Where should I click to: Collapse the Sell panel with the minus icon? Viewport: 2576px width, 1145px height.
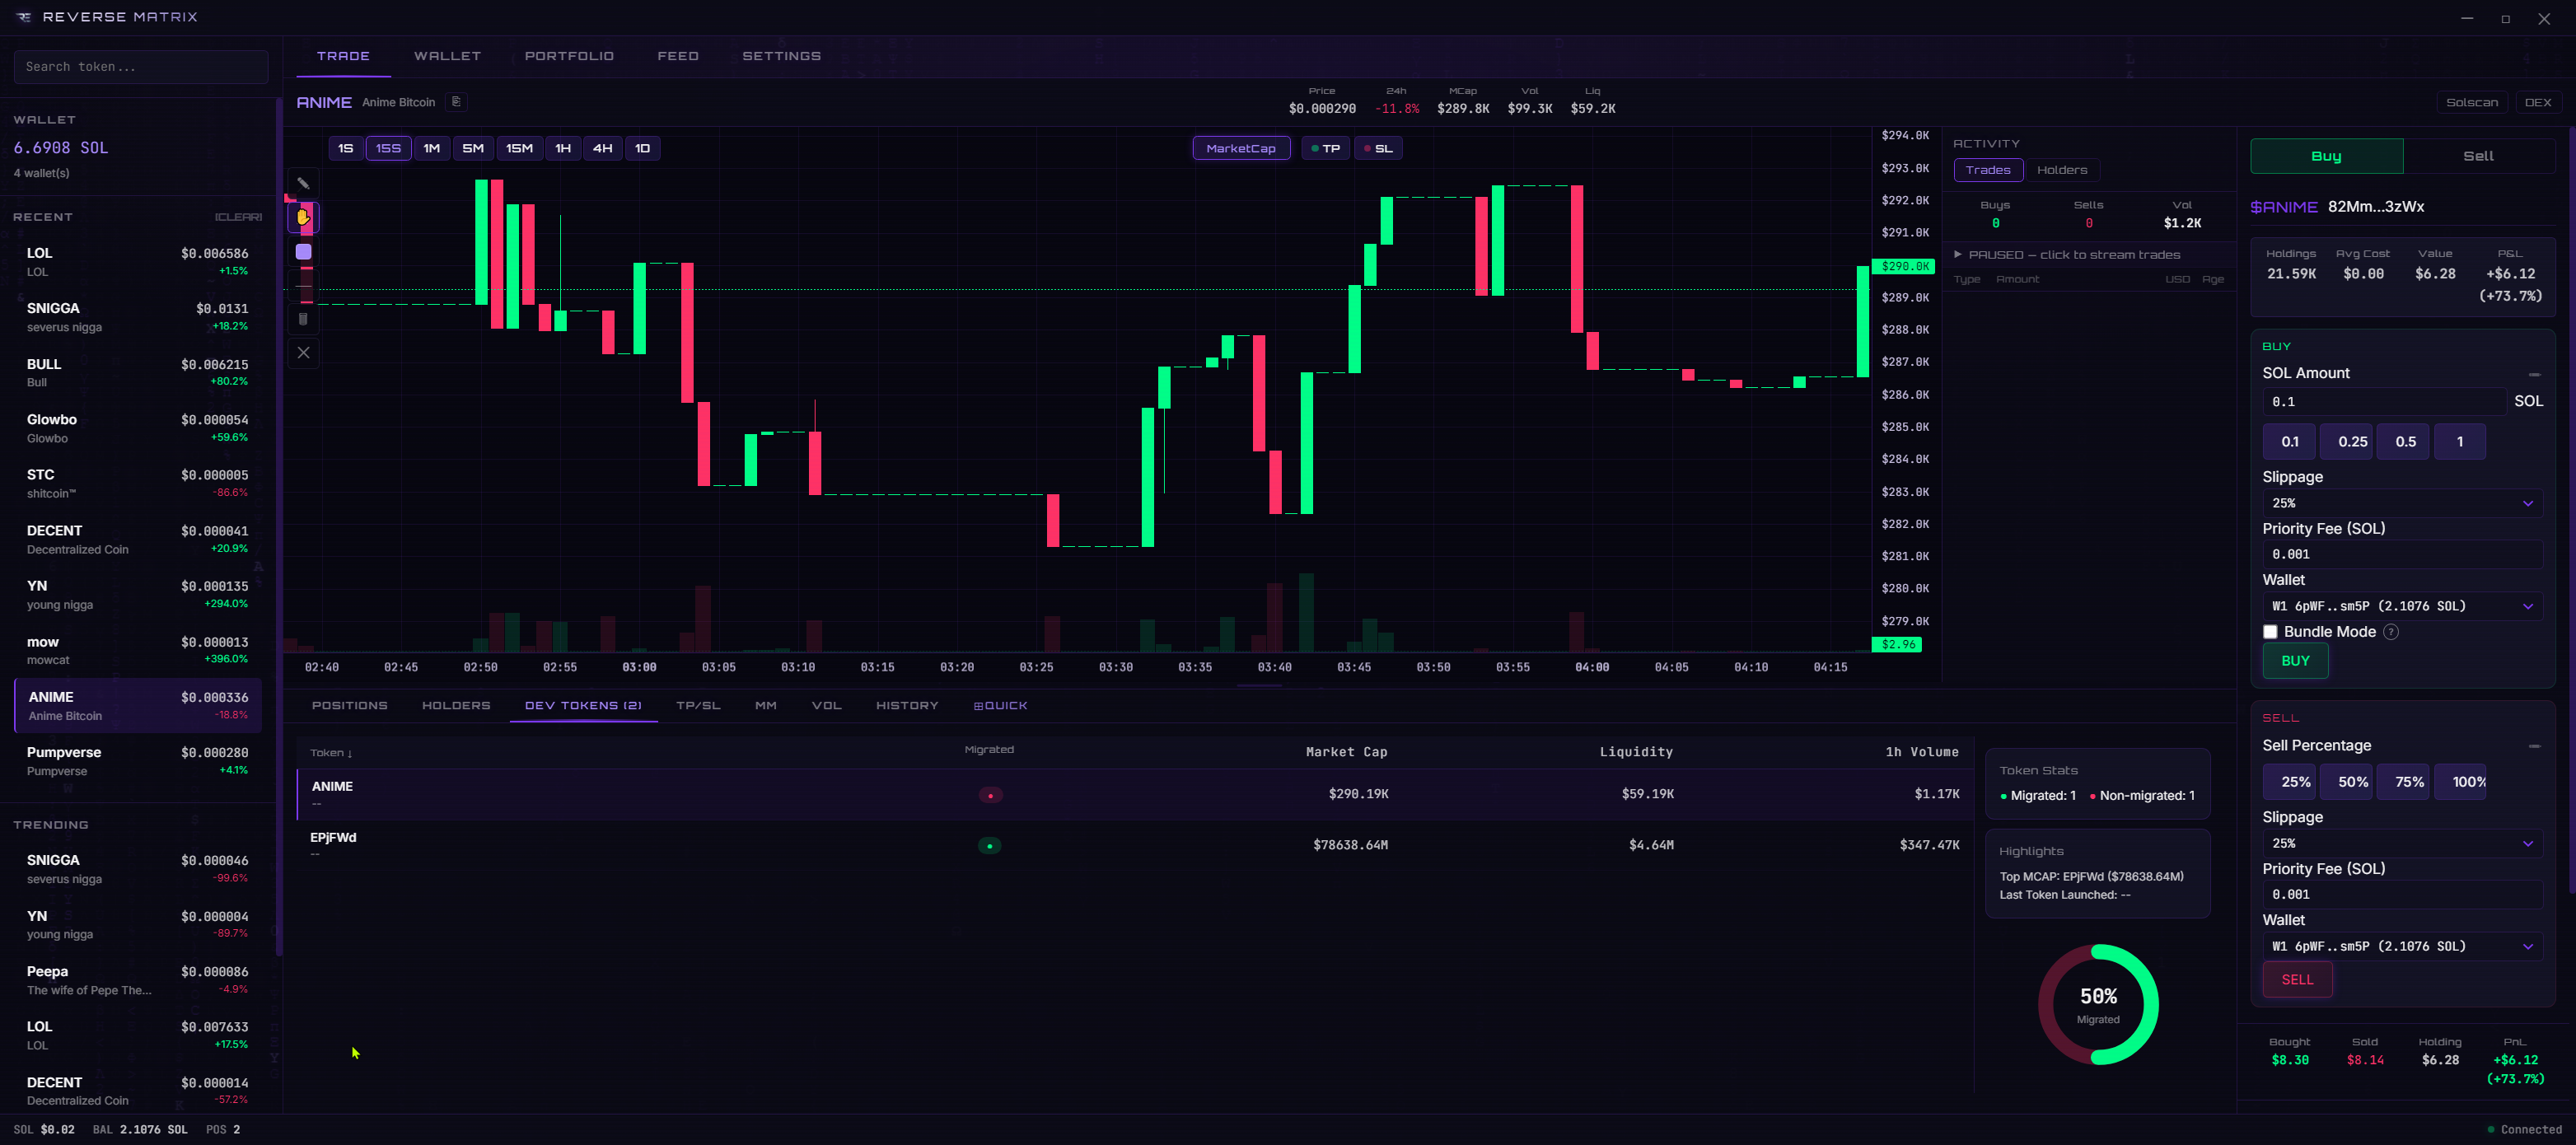[x=2534, y=746]
